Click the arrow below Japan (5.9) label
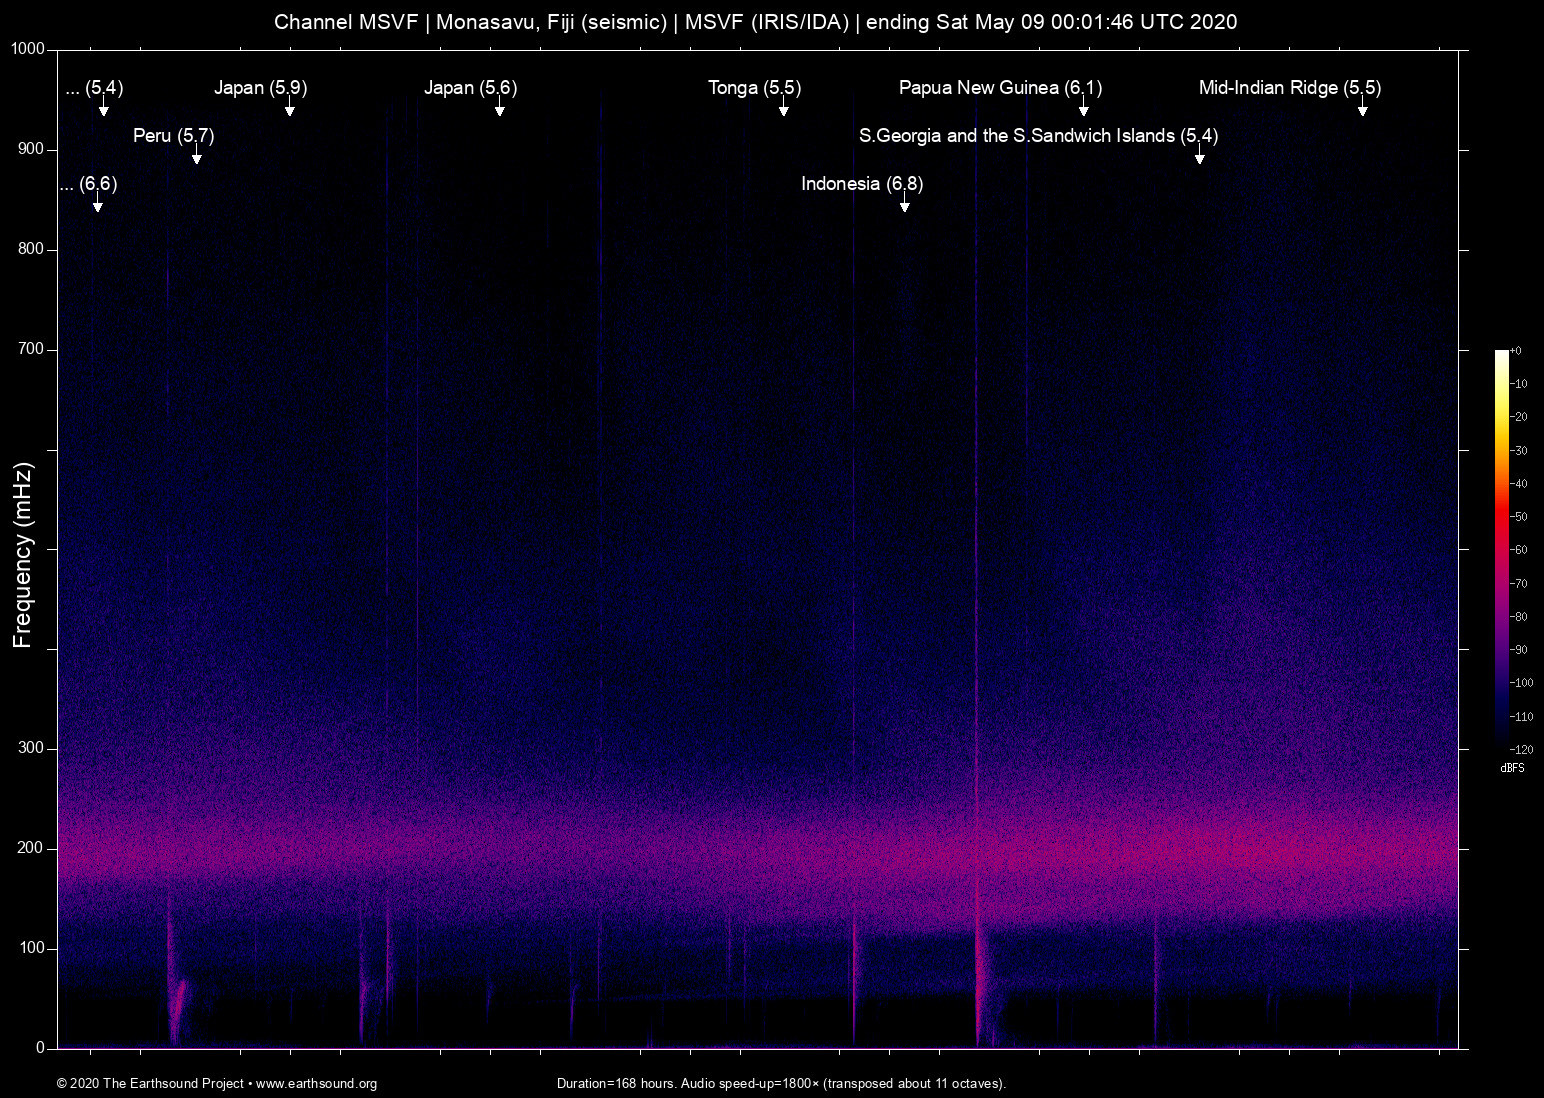This screenshot has width=1544, height=1098. point(289,110)
